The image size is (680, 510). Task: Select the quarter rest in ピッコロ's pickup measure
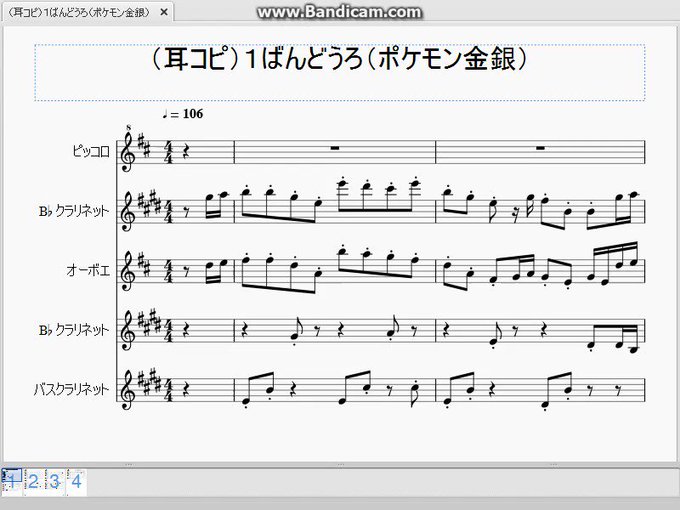186,152
